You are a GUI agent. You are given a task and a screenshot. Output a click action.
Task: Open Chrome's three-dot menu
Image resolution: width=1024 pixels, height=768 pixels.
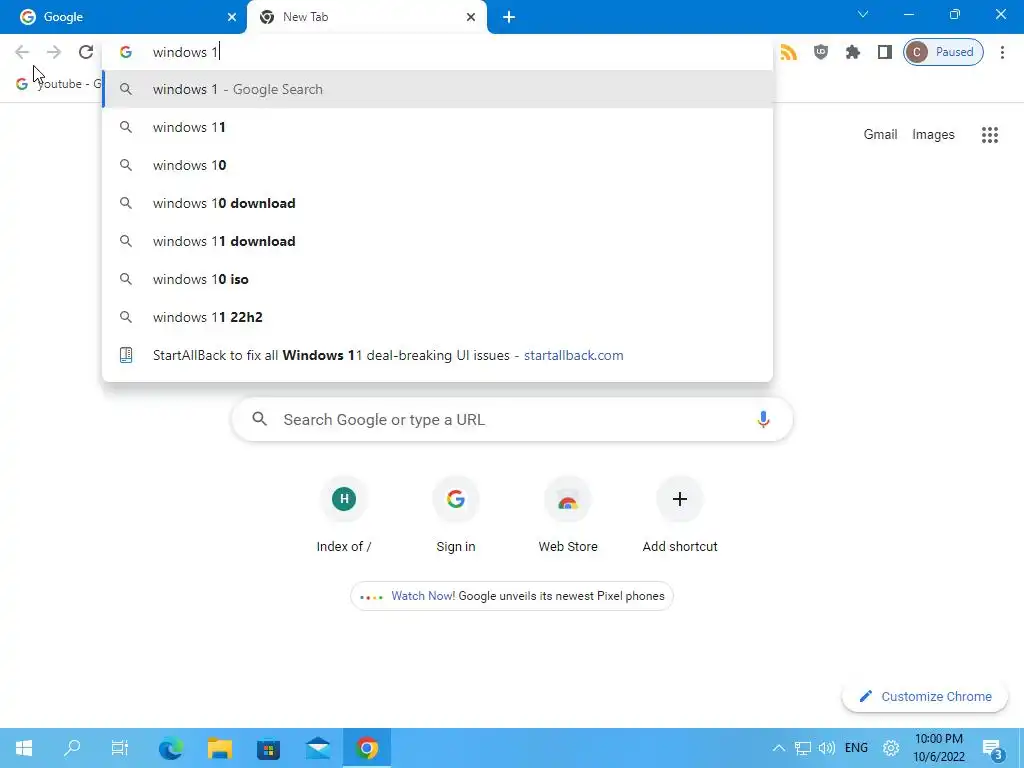tap(1002, 52)
